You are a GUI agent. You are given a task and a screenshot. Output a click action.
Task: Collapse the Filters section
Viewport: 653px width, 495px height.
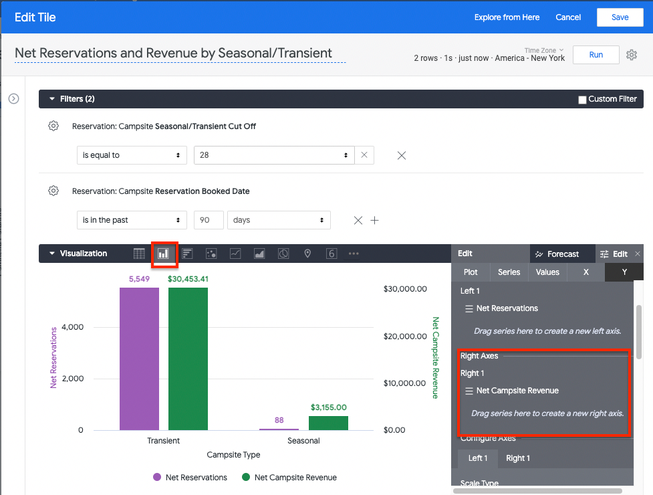pyautogui.click(x=52, y=99)
